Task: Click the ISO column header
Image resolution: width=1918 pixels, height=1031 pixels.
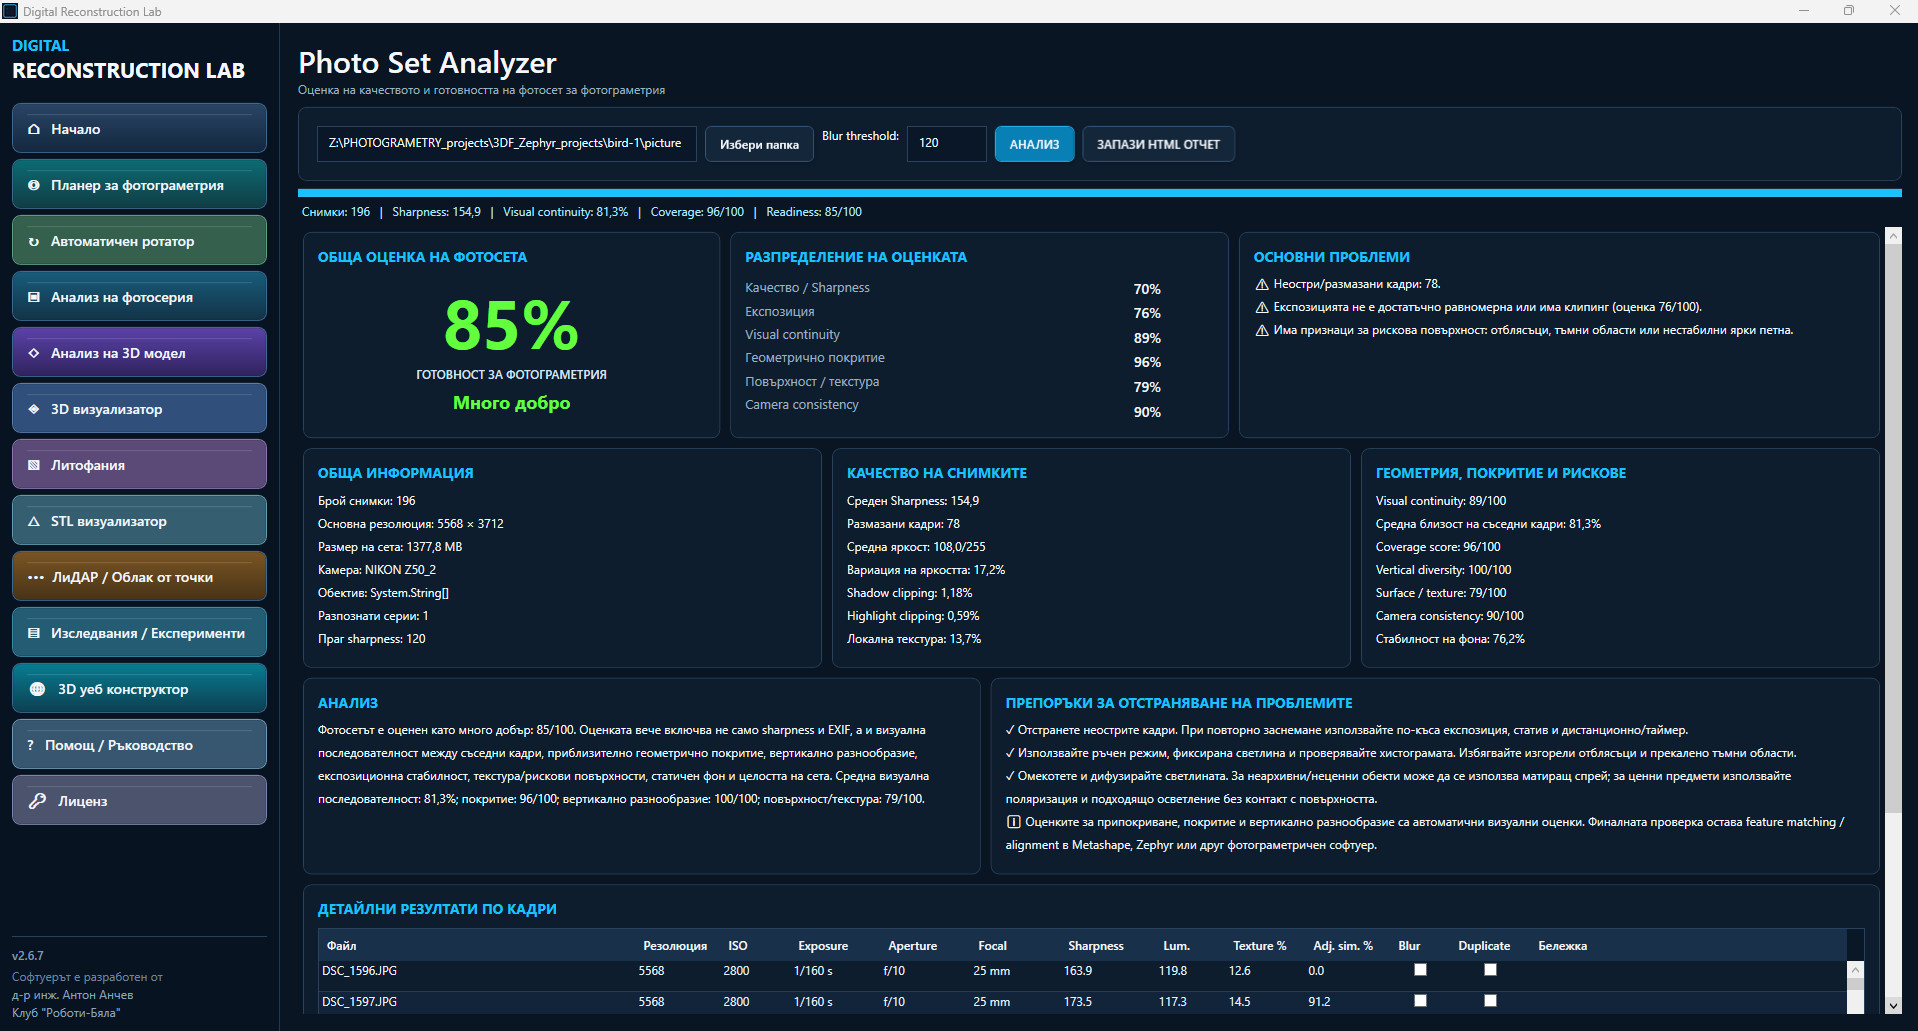Action: pyautogui.click(x=738, y=946)
